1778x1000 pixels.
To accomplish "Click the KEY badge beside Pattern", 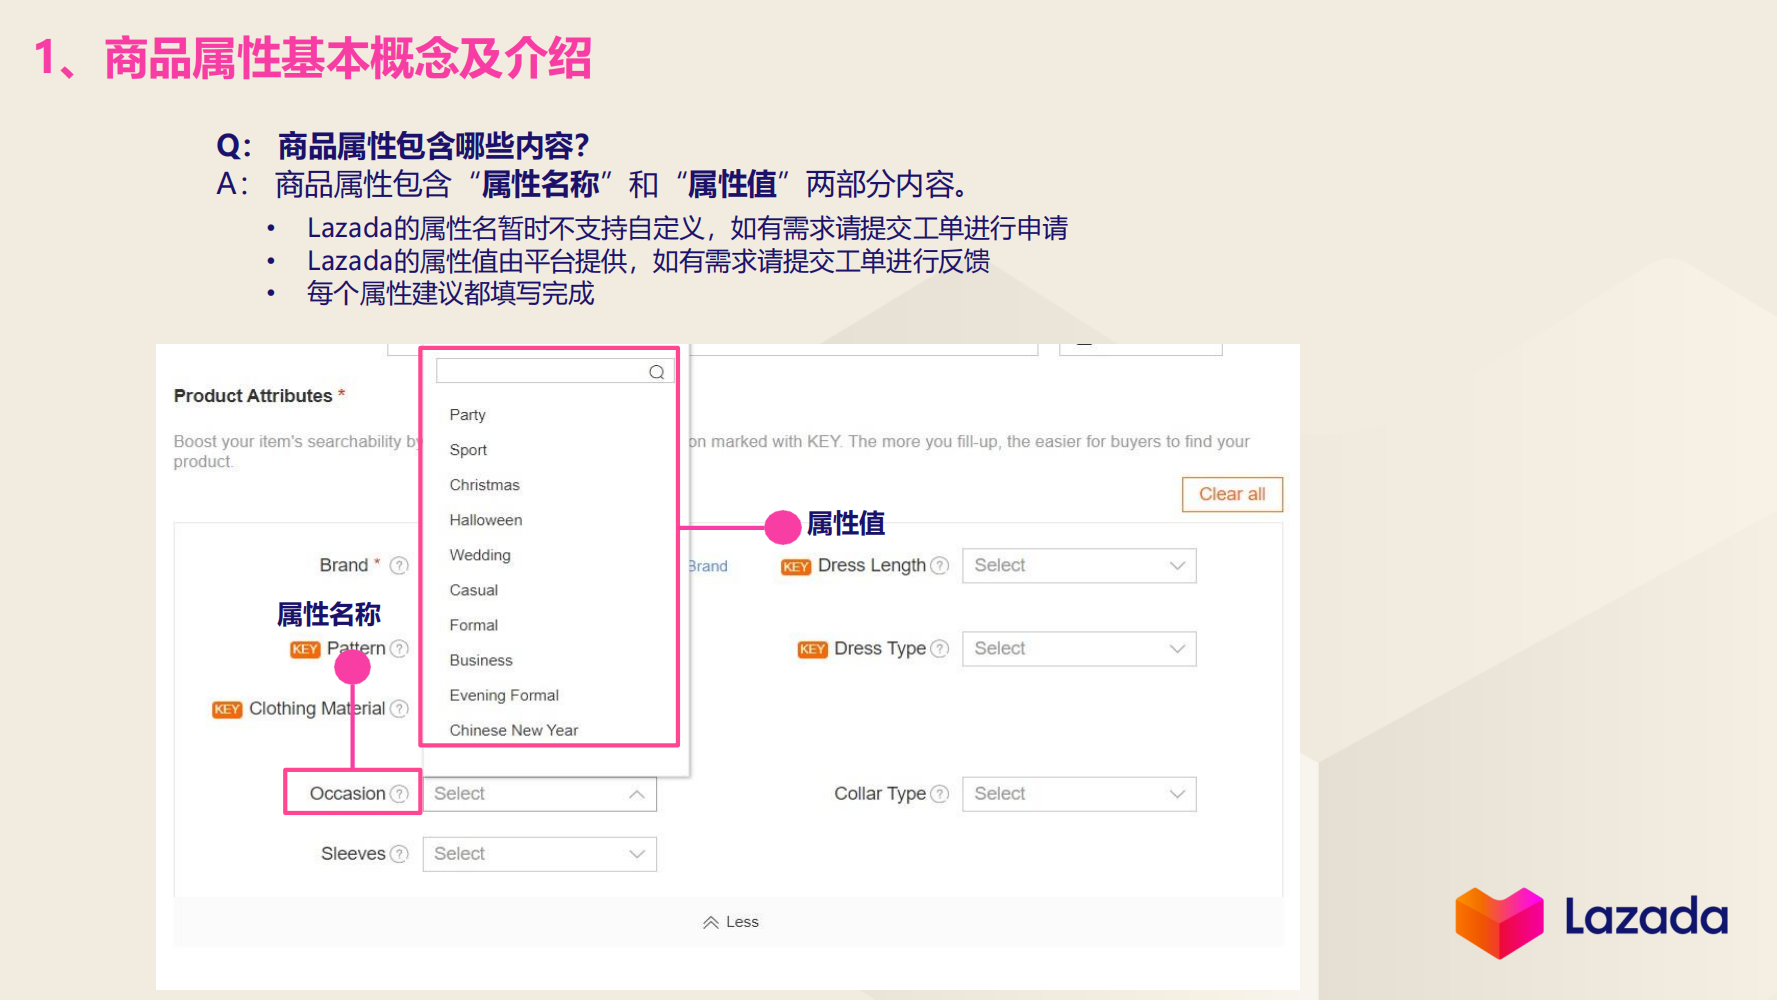I will pyautogui.click(x=305, y=649).
